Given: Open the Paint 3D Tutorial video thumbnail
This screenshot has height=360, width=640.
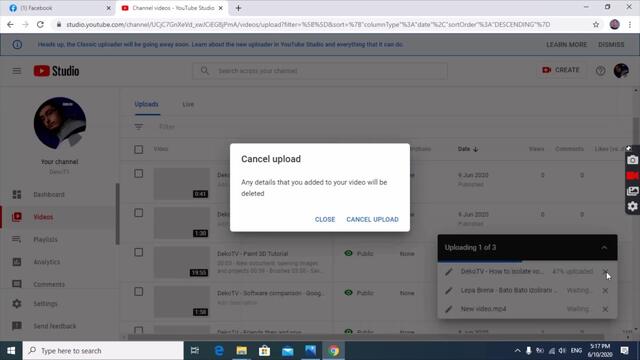Looking at the screenshot, I should 182,263.
